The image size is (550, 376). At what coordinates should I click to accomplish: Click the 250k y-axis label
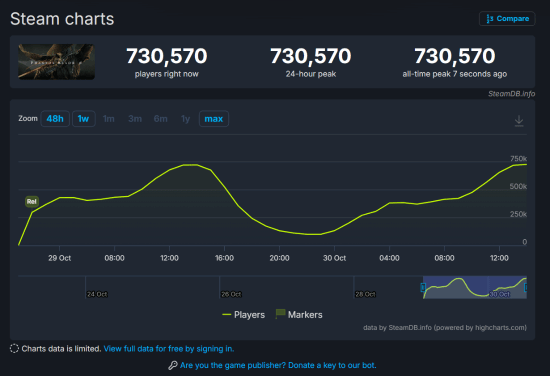pos(518,214)
